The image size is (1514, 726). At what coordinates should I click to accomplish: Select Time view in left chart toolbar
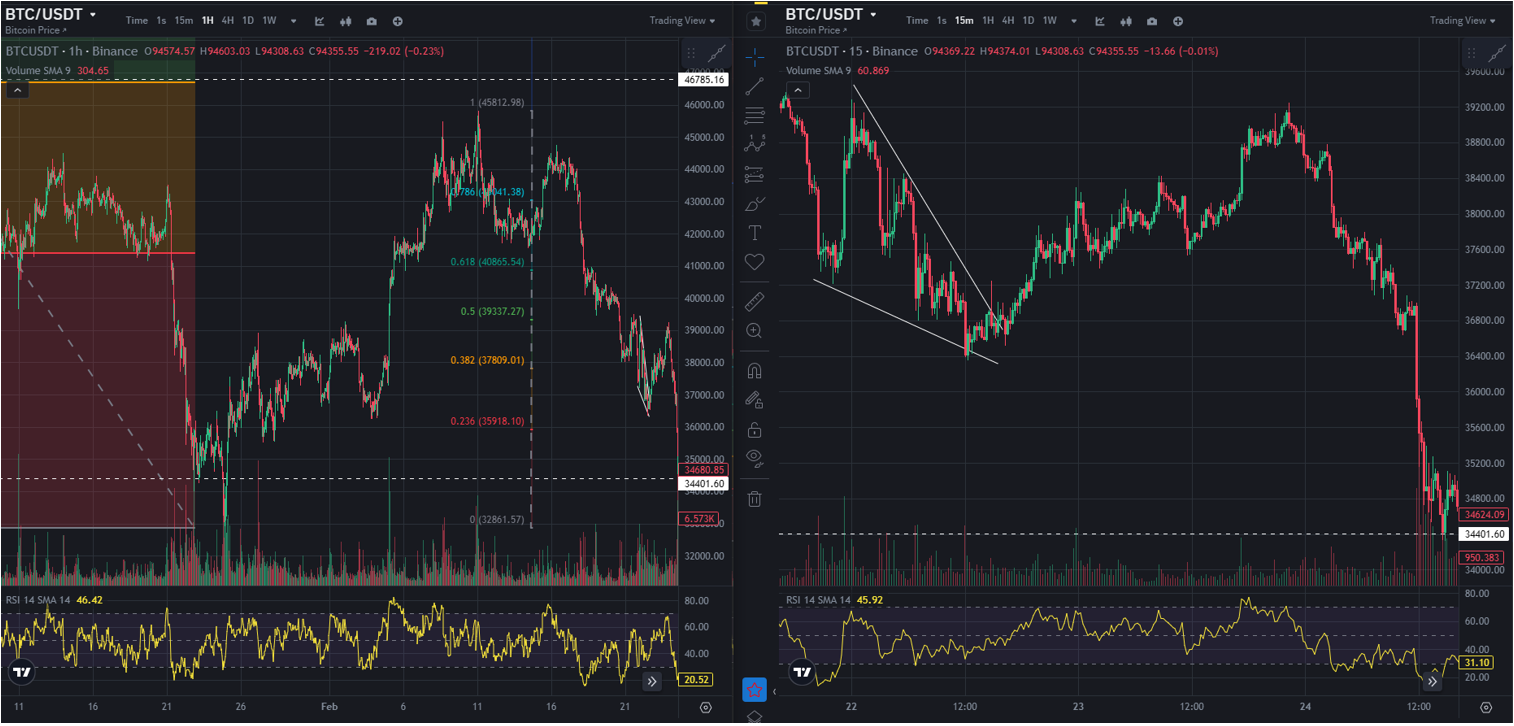(137, 20)
